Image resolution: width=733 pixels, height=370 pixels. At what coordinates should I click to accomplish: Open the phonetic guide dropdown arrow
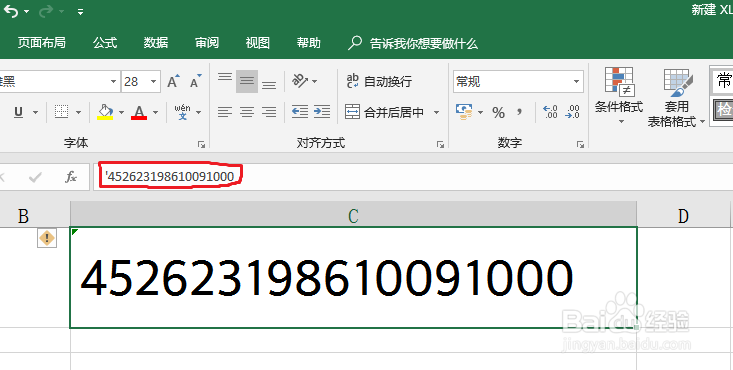199,112
